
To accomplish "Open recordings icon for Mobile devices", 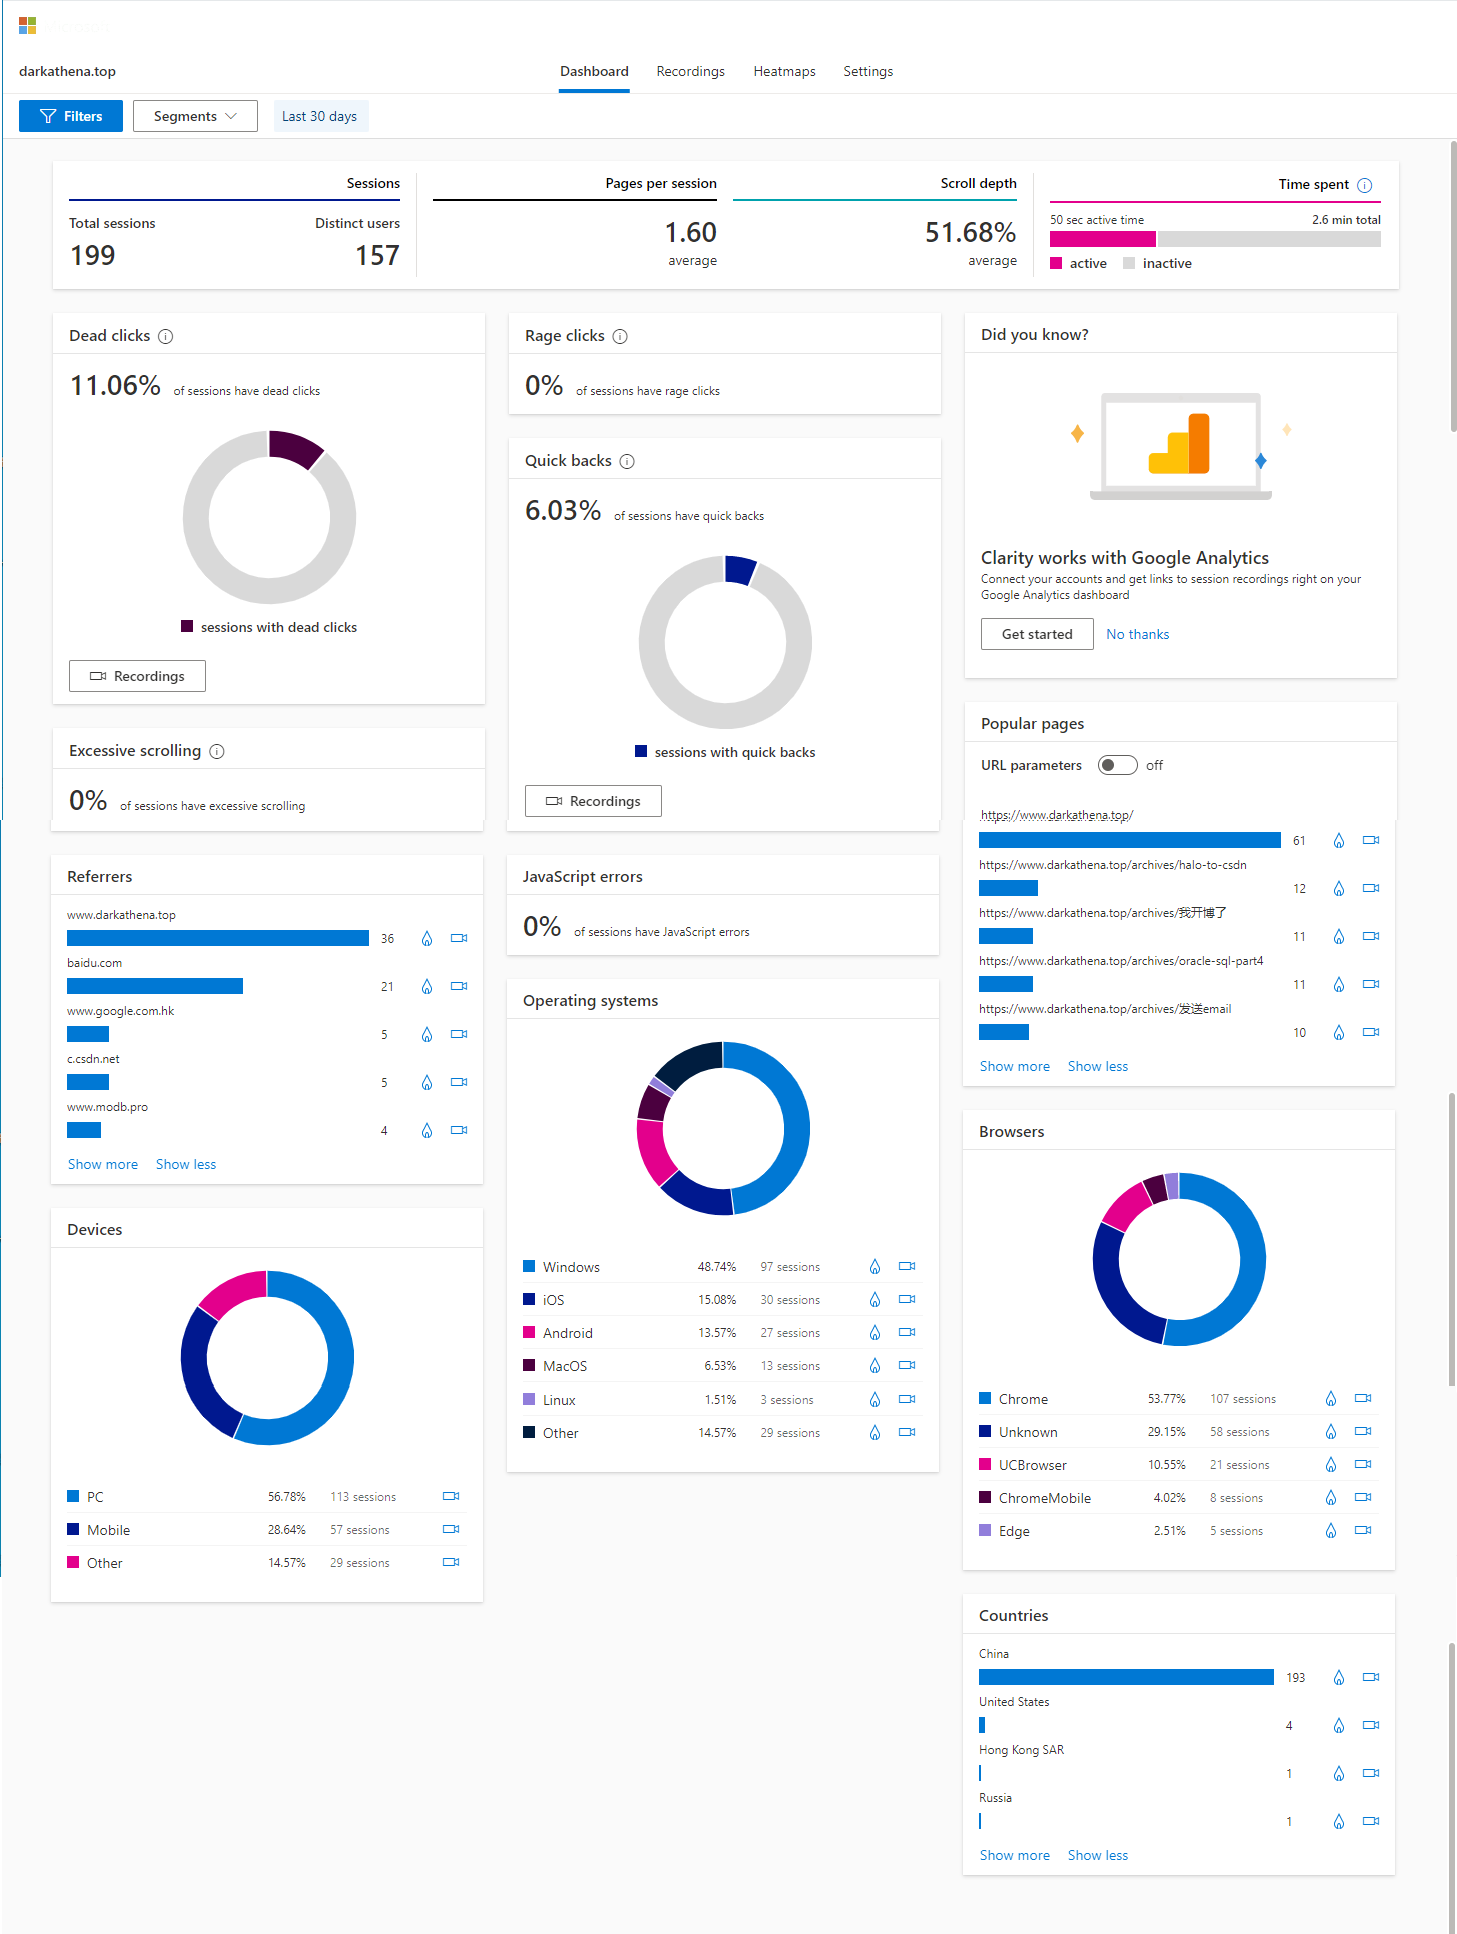I will 451,1529.
